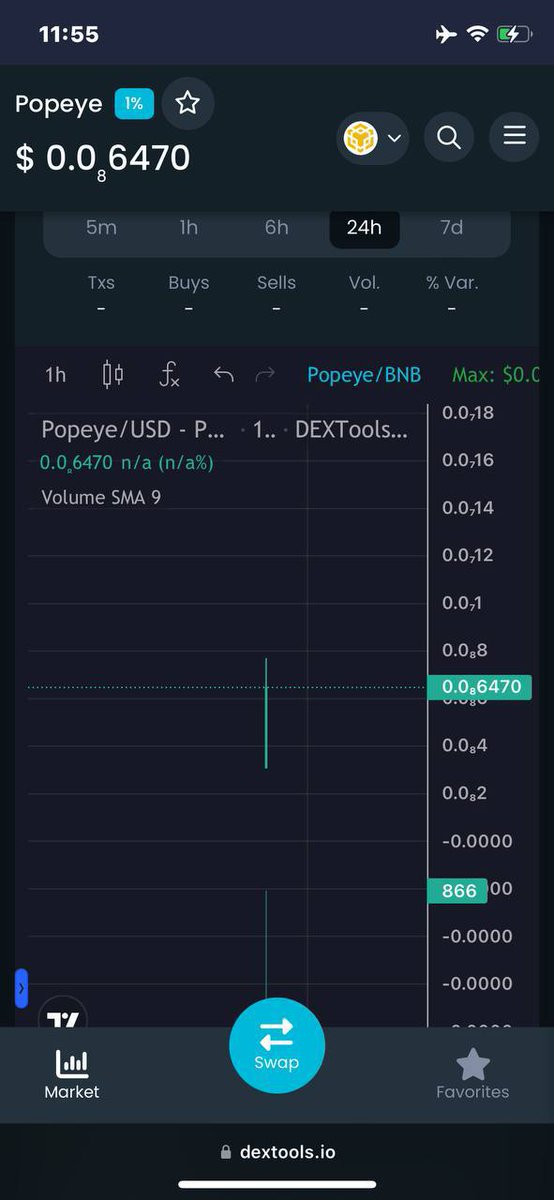
Task: Click the 866 volume axis label
Action: click(x=458, y=890)
